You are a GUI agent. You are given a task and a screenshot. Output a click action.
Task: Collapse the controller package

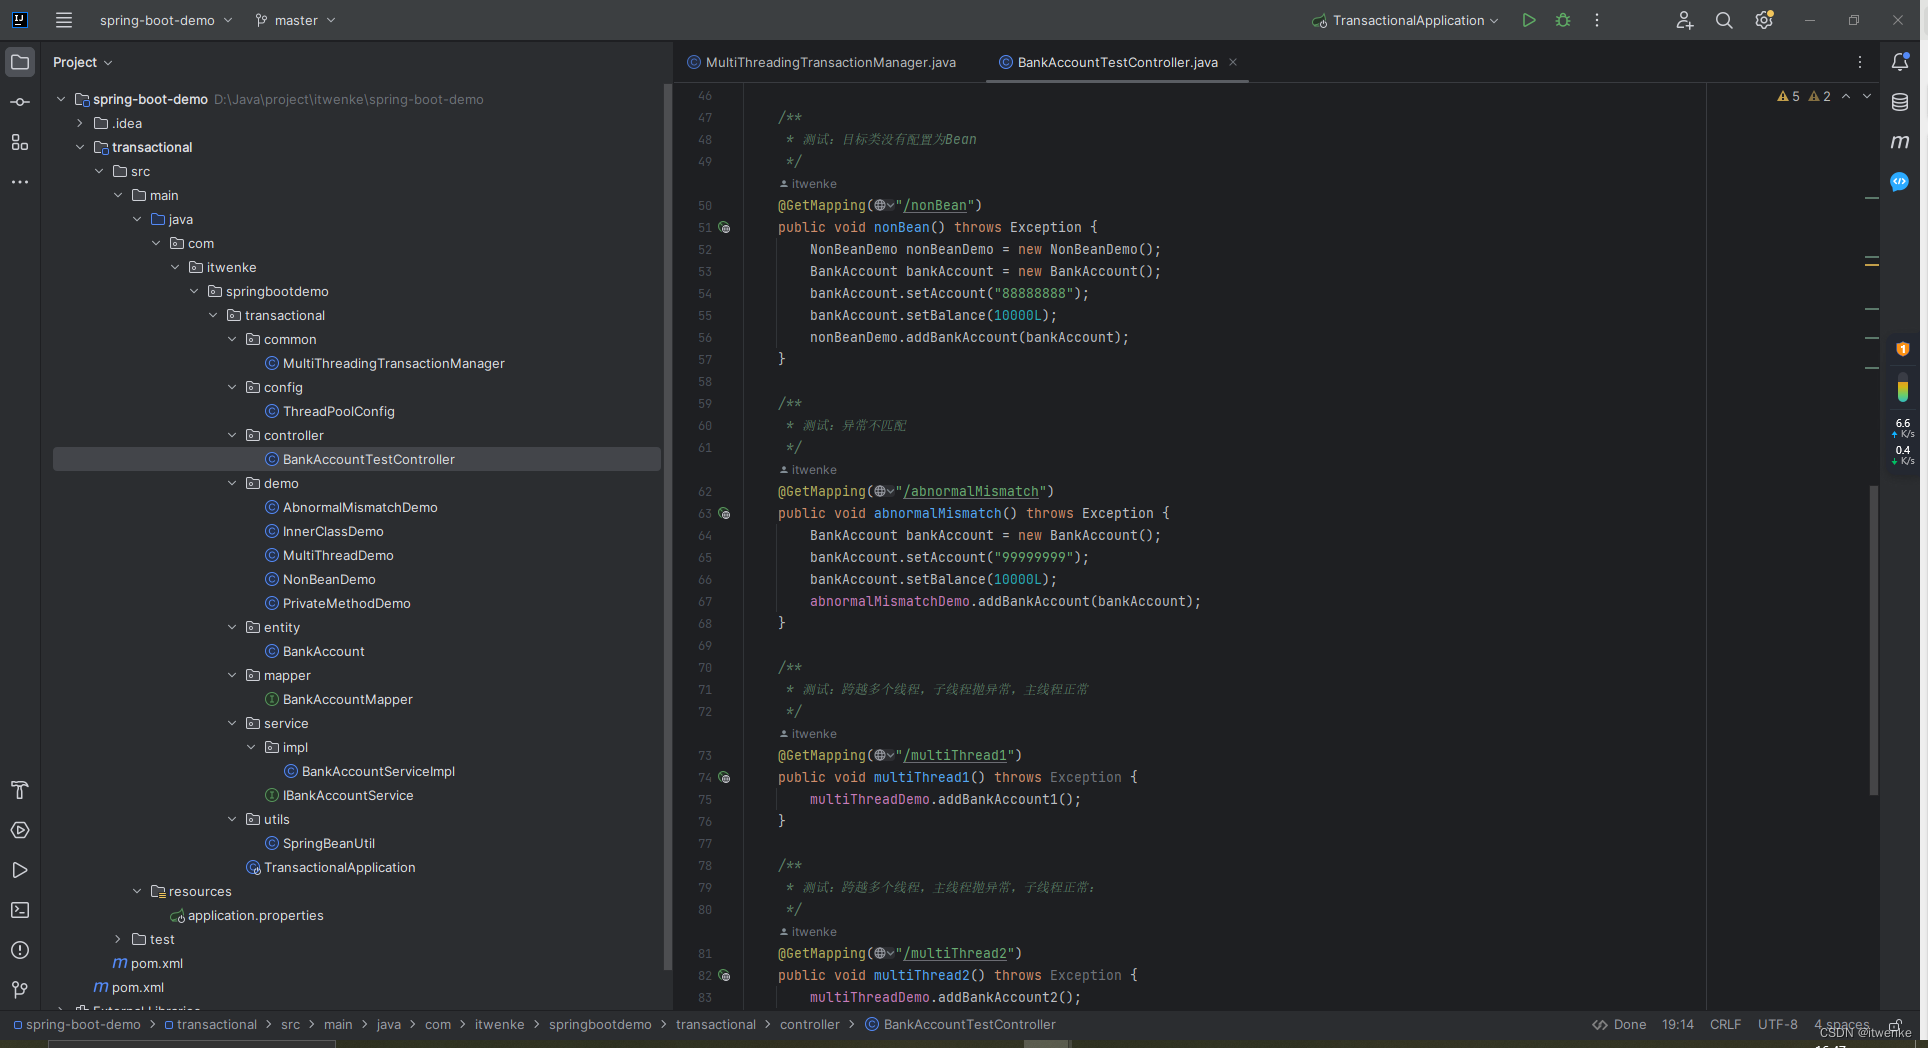pyautogui.click(x=232, y=436)
